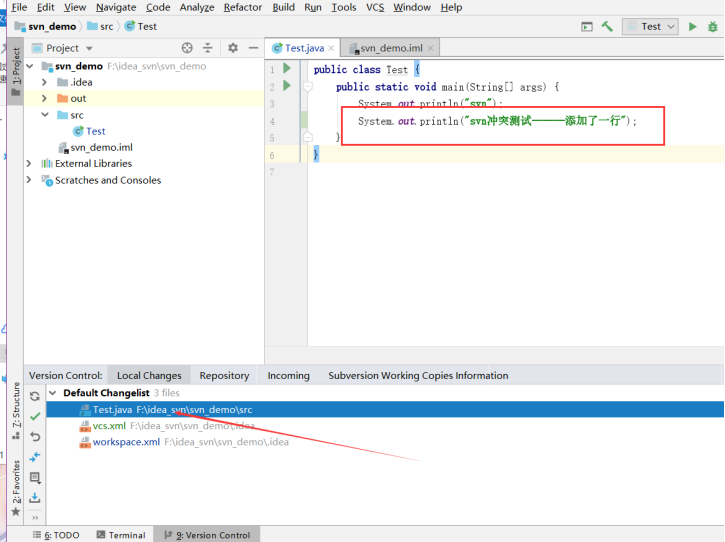Viewport: 725px width, 542px height.
Task: Open the Structure side tool window
Action: coord(16,411)
